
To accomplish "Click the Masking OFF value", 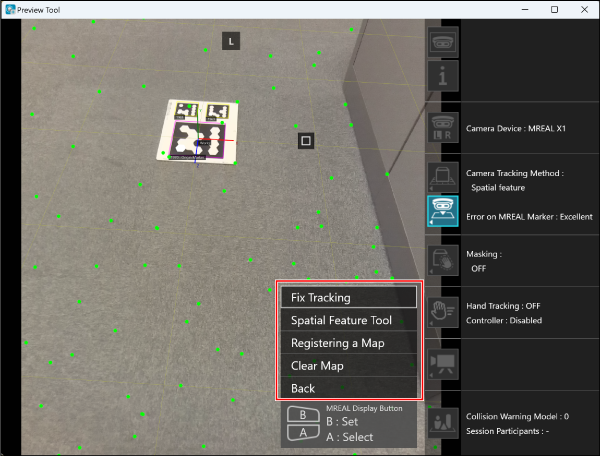I will 478,269.
